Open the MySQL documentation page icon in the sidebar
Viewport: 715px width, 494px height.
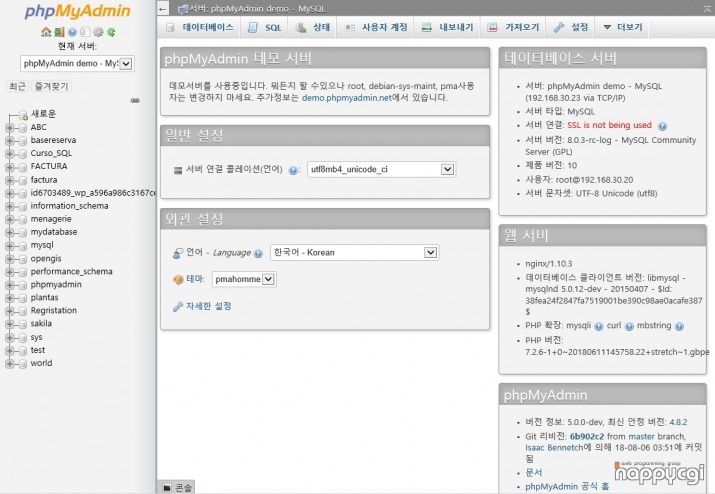pos(85,32)
